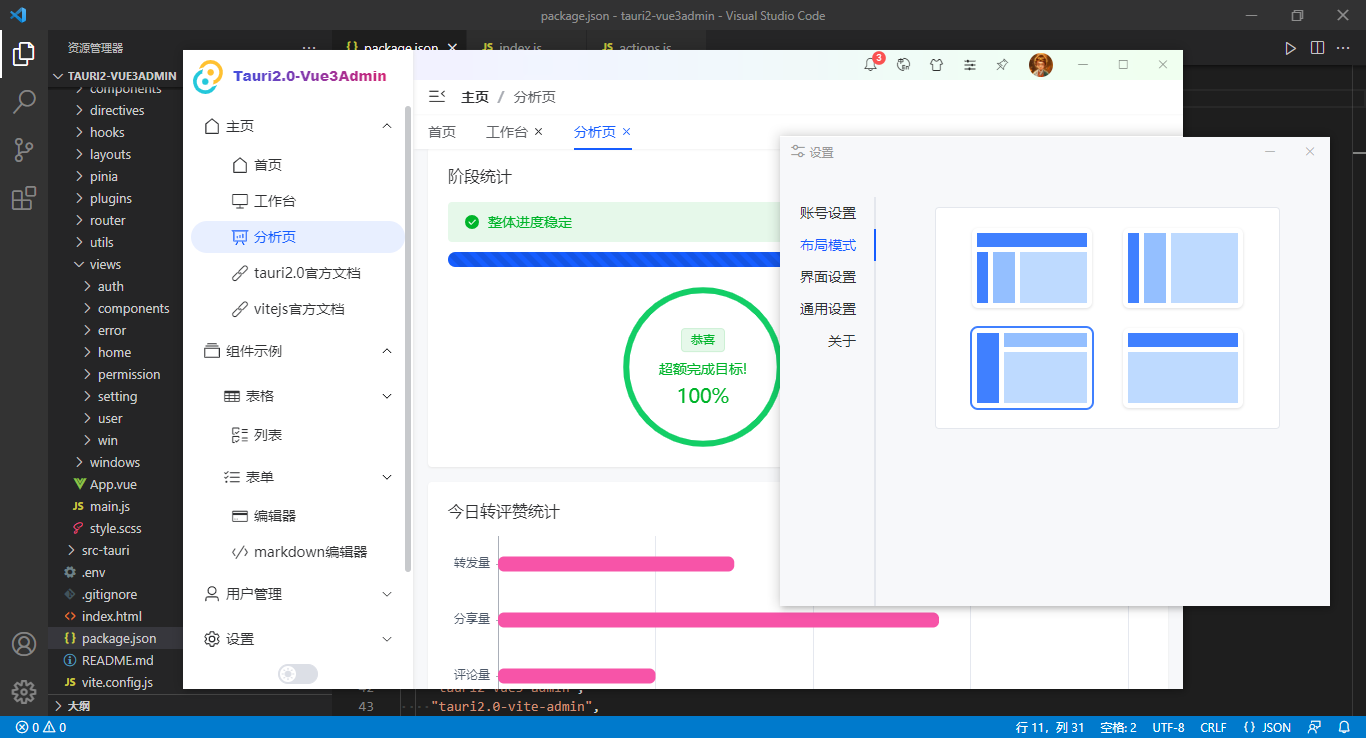Click the feedback icon in status bar
Viewport: 1366px width, 738px height.
click(1316, 728)
